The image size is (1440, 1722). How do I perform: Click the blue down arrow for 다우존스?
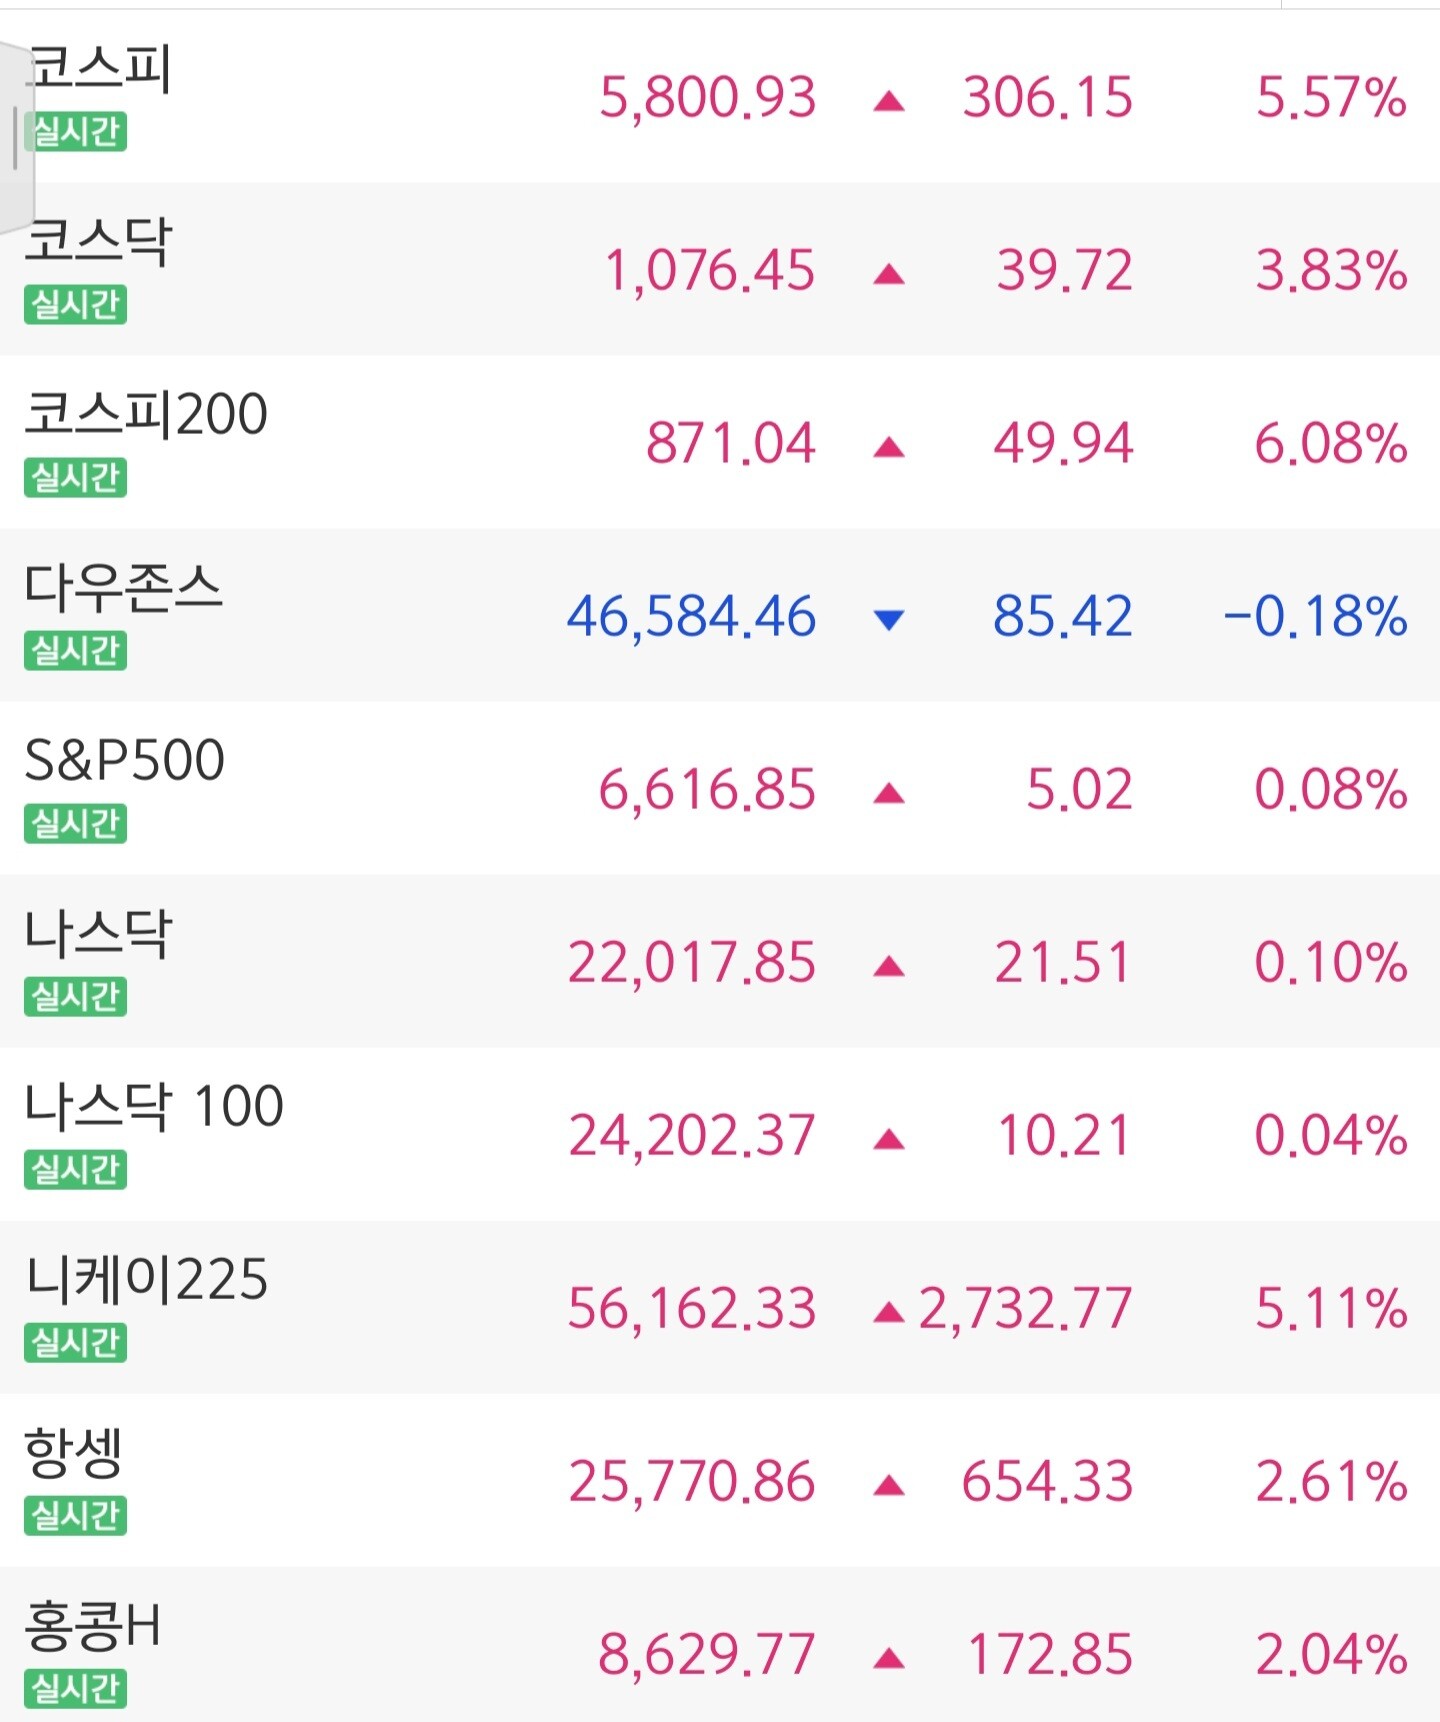point(888,620)
